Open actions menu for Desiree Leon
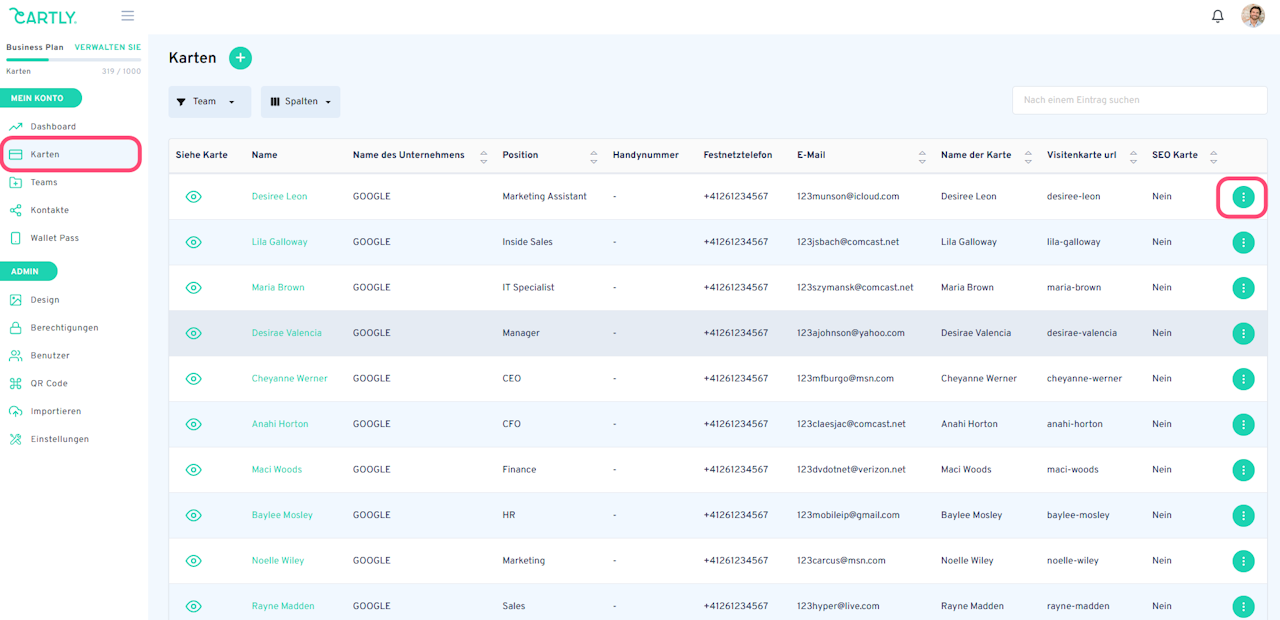This screenshot has height=620, width=1280. click(x=1243, y=197)
